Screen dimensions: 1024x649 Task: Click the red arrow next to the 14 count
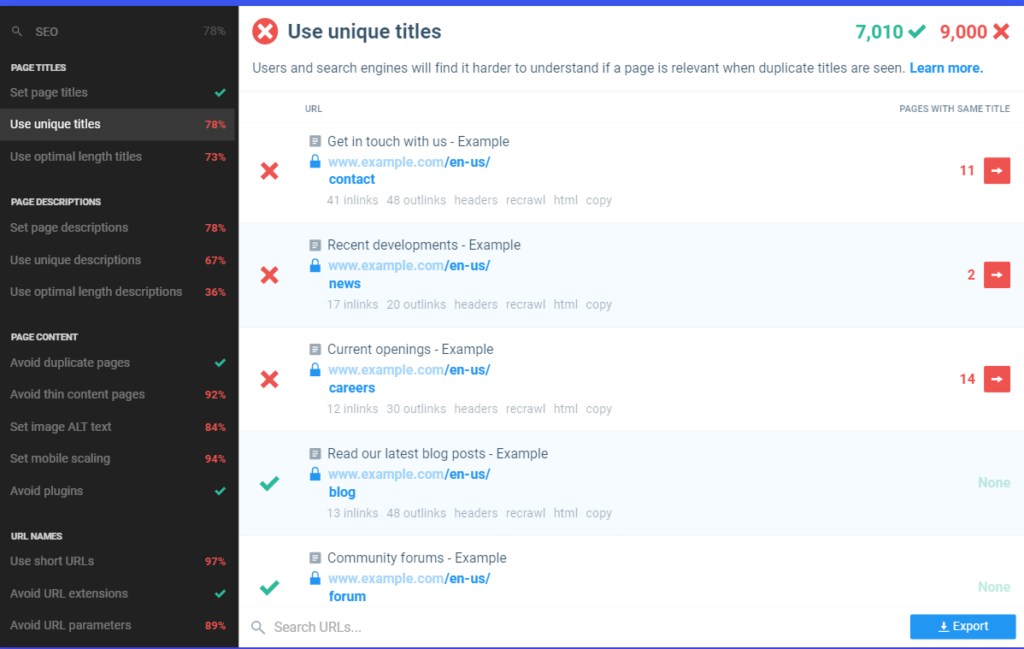[997, 379]
